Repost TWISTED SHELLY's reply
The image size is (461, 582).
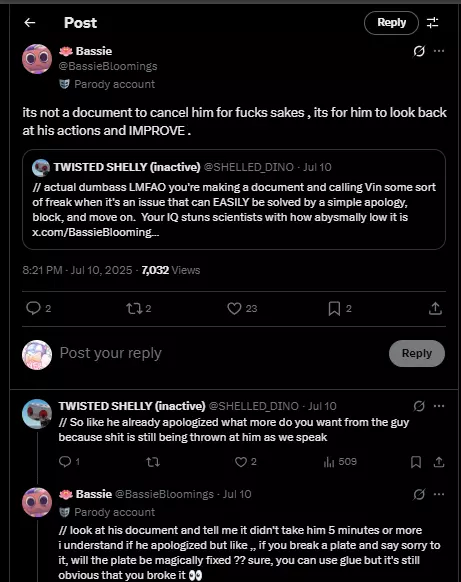153,462
